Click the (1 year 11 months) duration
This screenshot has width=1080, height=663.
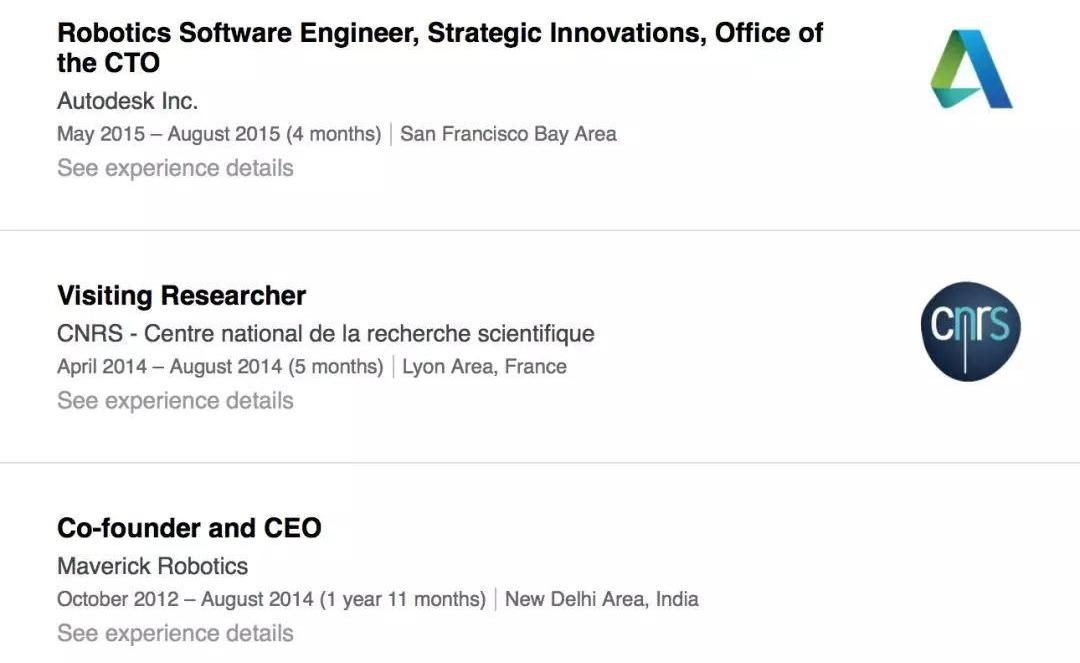(x=402, y=600)
